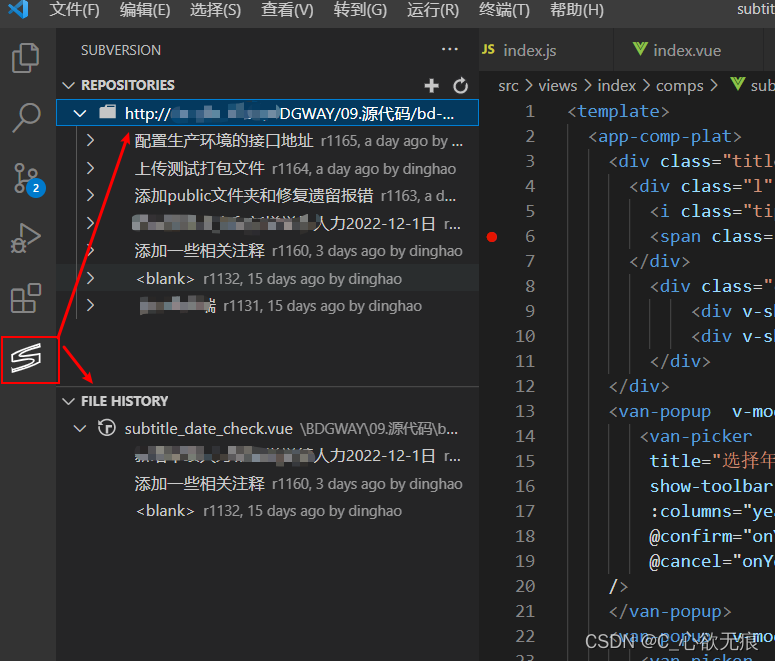The height and width of the screenshot is (661, 775).
Task: Expand the r1132 blank commit in Repositories
Action: point(90,278)
